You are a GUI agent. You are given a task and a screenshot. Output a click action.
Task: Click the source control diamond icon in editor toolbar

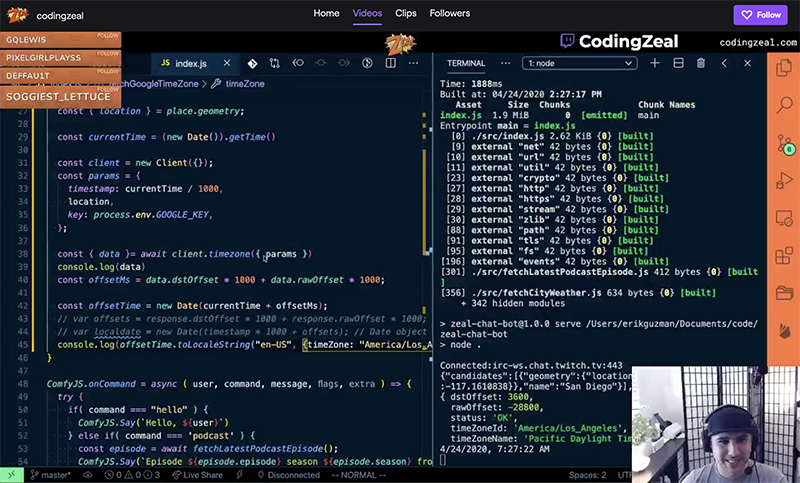[x=252, y=63]
